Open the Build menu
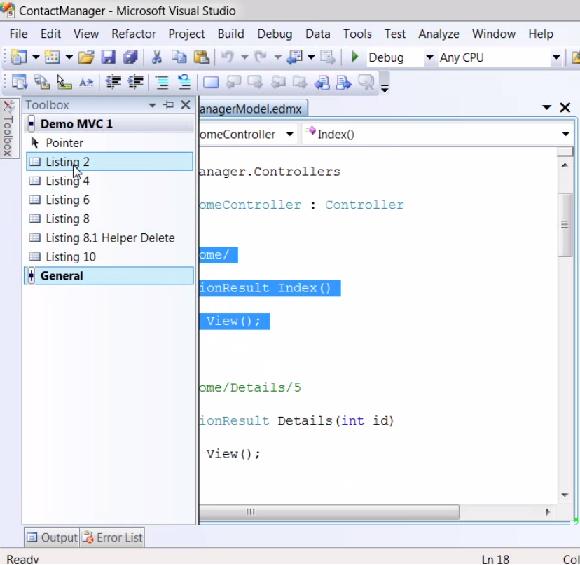Viewport: 580px width, 565px height. pos(231,34)
